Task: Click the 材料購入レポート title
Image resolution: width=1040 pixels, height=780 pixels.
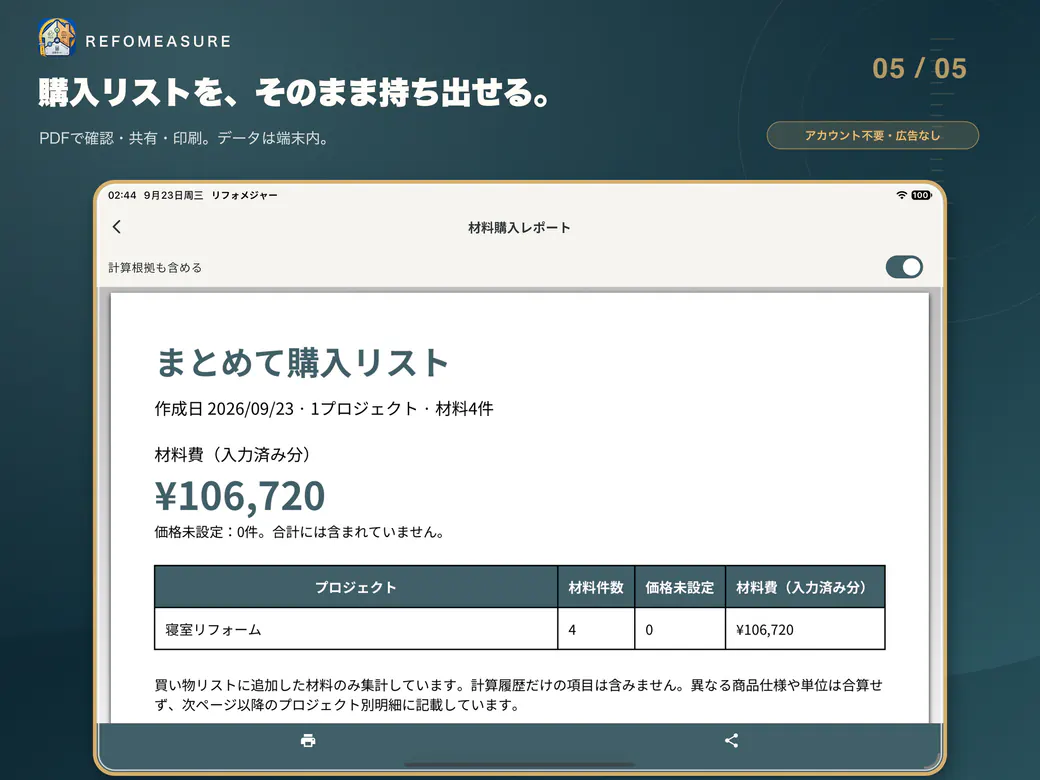Action: (x=519, y=228)
